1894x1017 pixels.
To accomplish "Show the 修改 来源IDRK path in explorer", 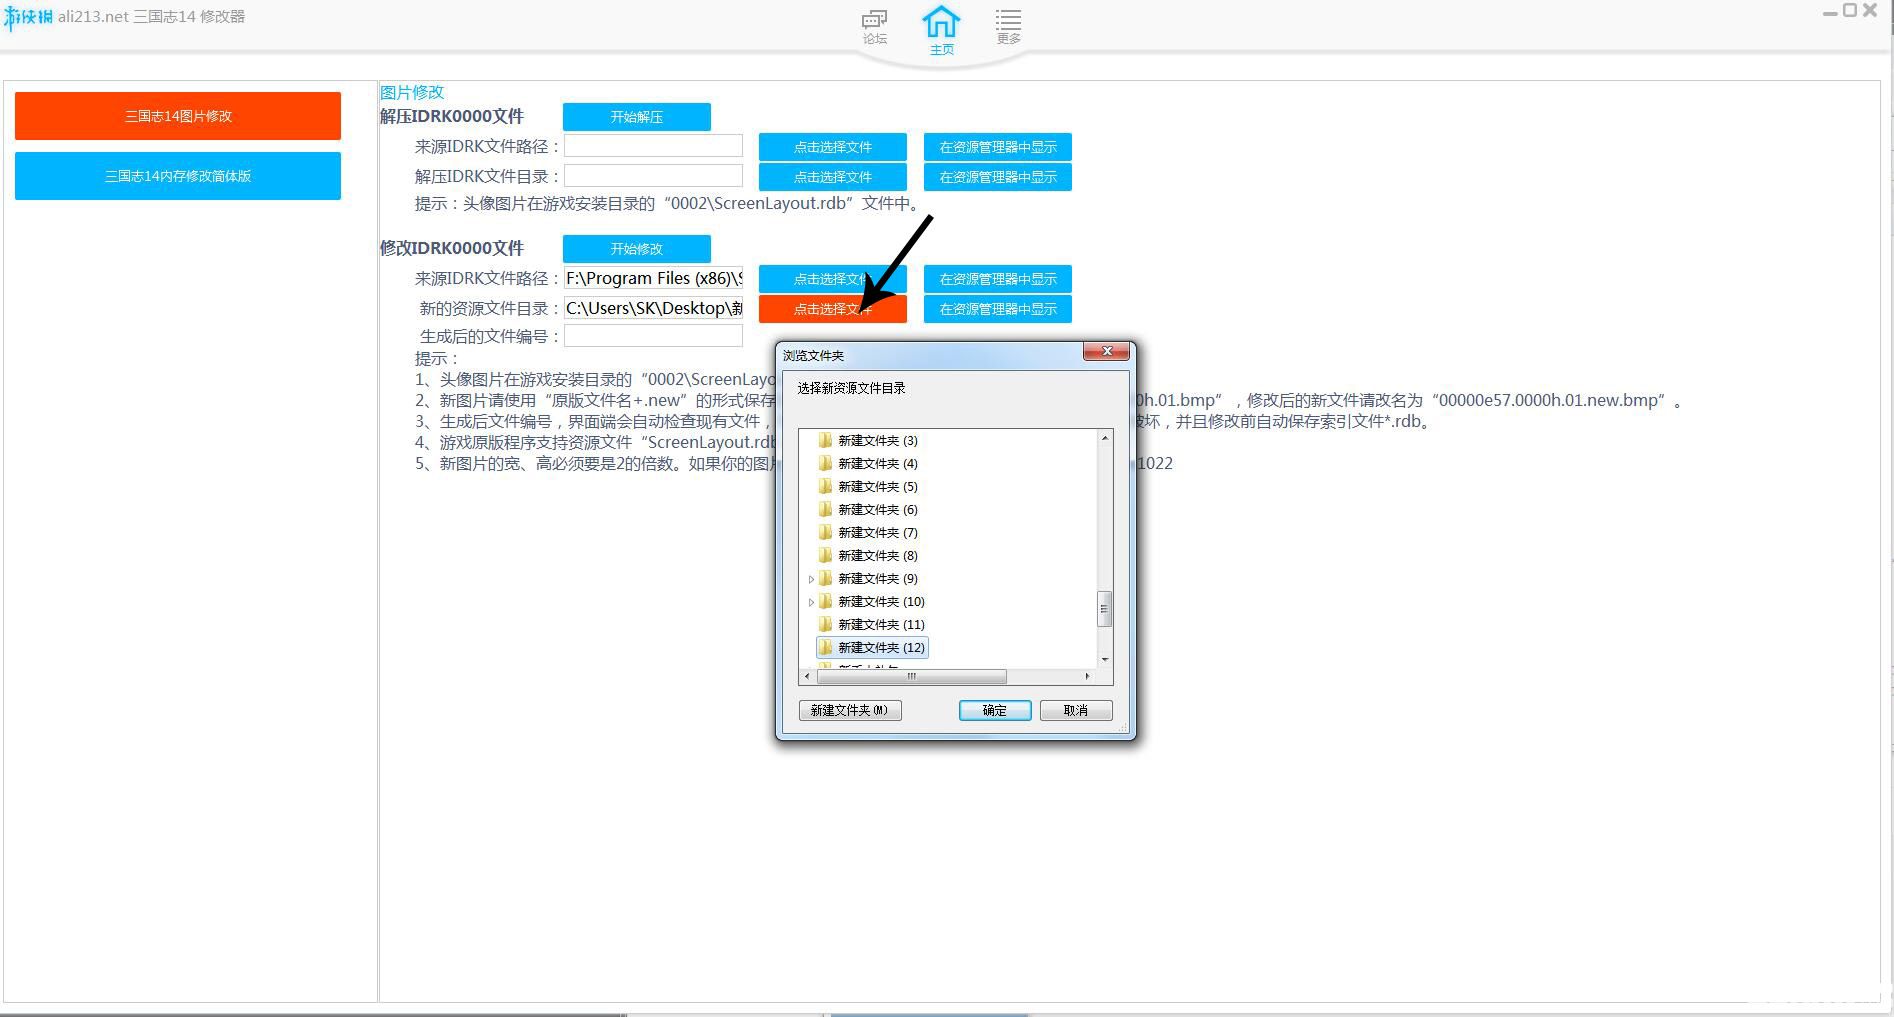I will pyautogui.click(x=998, y=279).
